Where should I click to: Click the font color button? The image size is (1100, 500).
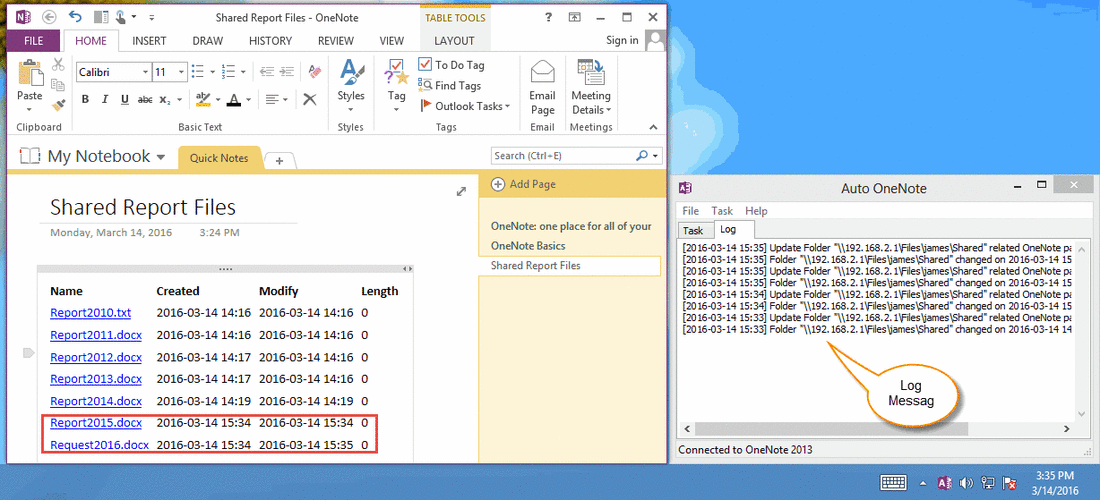click(234, 100)
